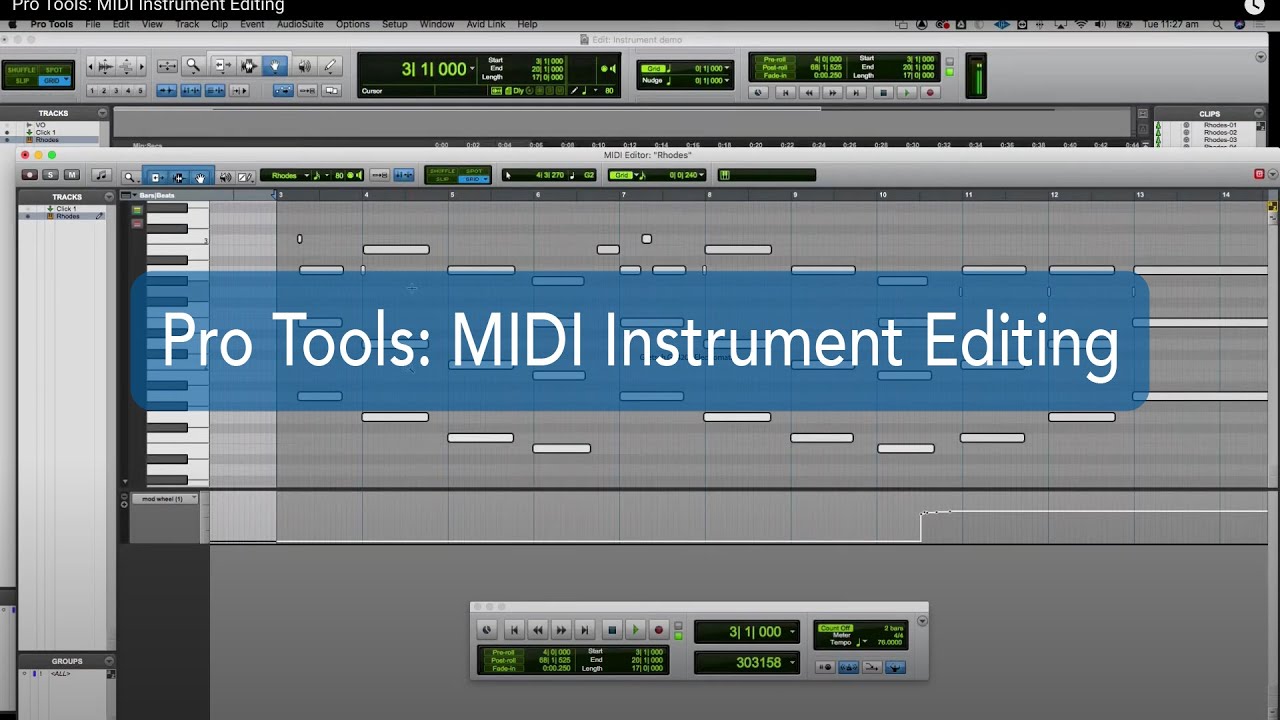The width and height of the screenshot is (1280, 720).
Task: Click Rewind in the floating Transport window
Action: pos(538,630)
